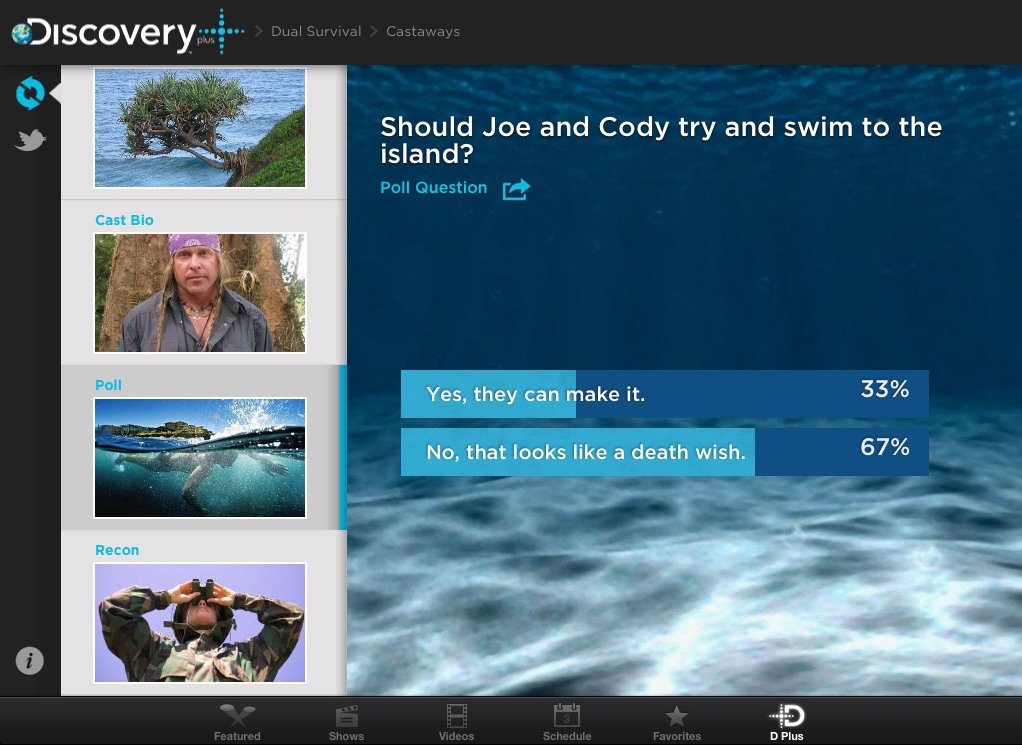Viewport: 1022px width, 745px height.
Task: Switch to the Favorites star tab
Action: [x=677, y=722]
